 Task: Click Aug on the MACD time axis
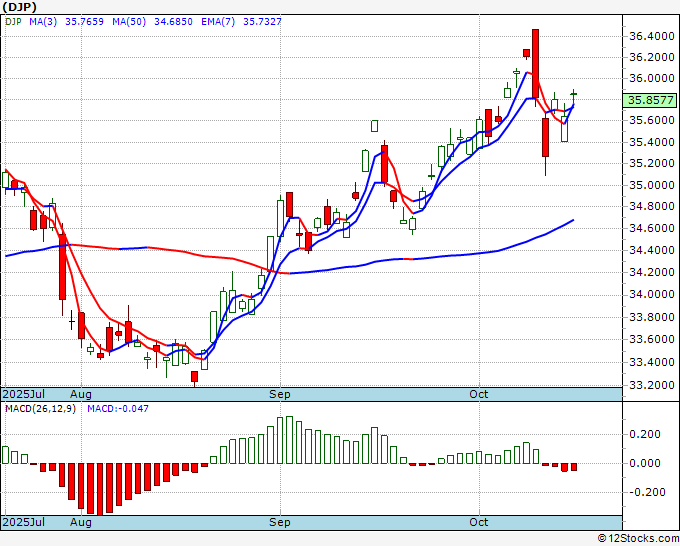pos(81,522)
